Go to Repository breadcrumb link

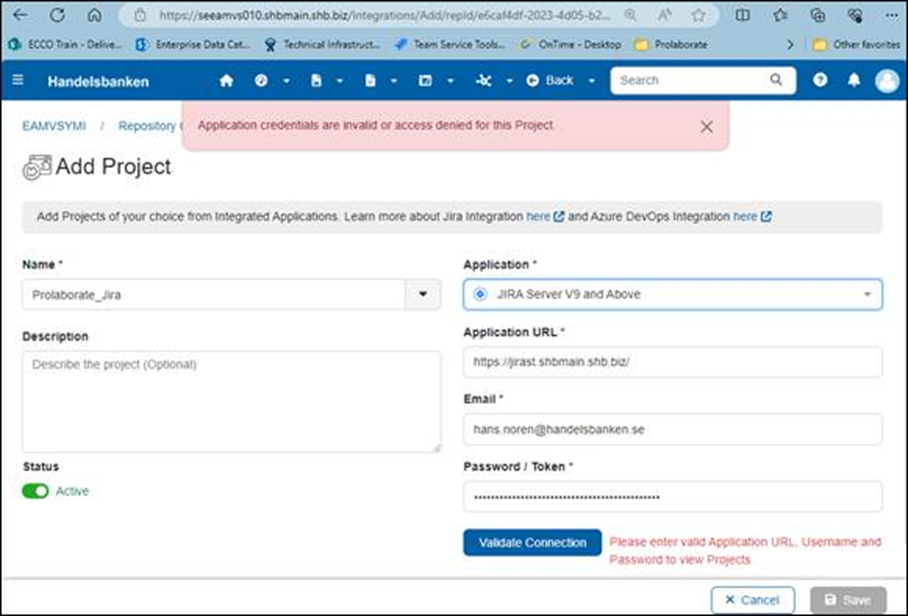[149, 126]
